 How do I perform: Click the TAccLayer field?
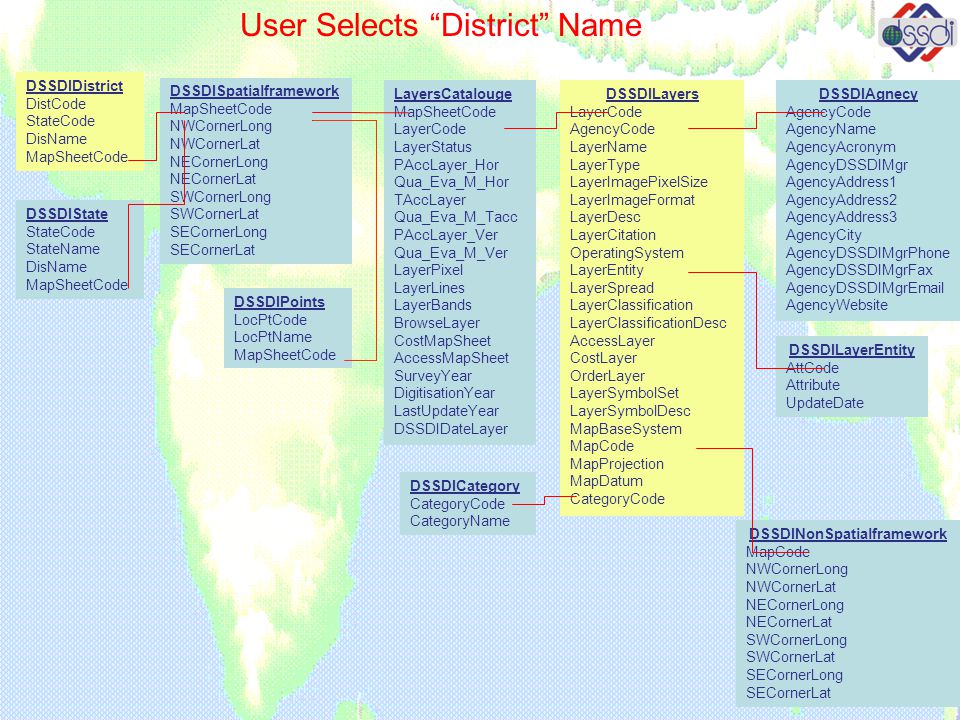click(x=430, y=200)
